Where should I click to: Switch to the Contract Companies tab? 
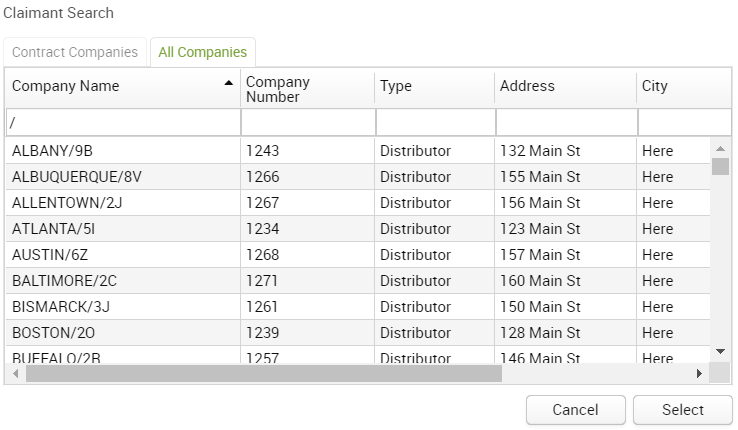(x=75, y=52)
